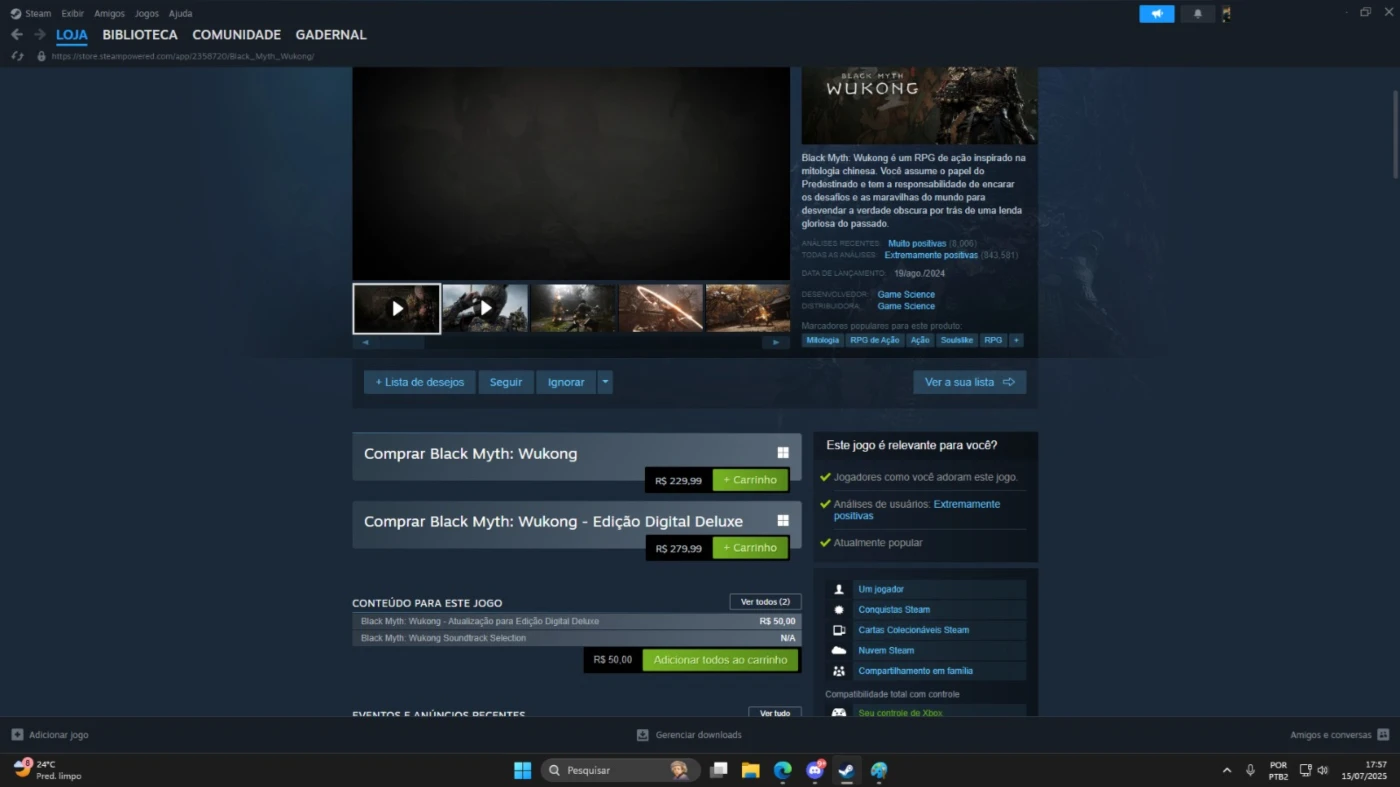Click the store URL address text

click(183, 56)
